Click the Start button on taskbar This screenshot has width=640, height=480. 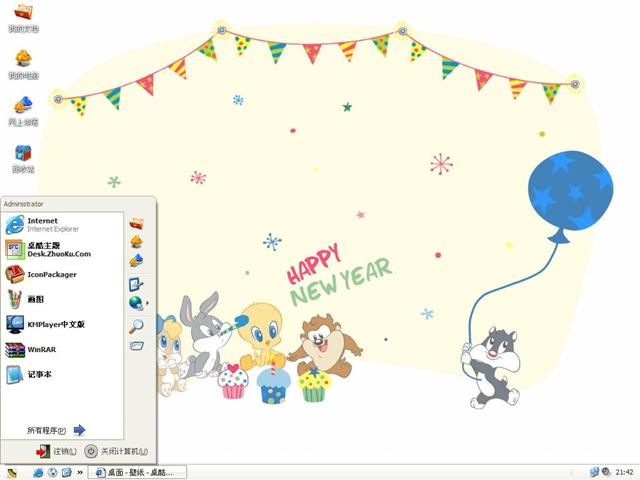(x=13, y=473)
